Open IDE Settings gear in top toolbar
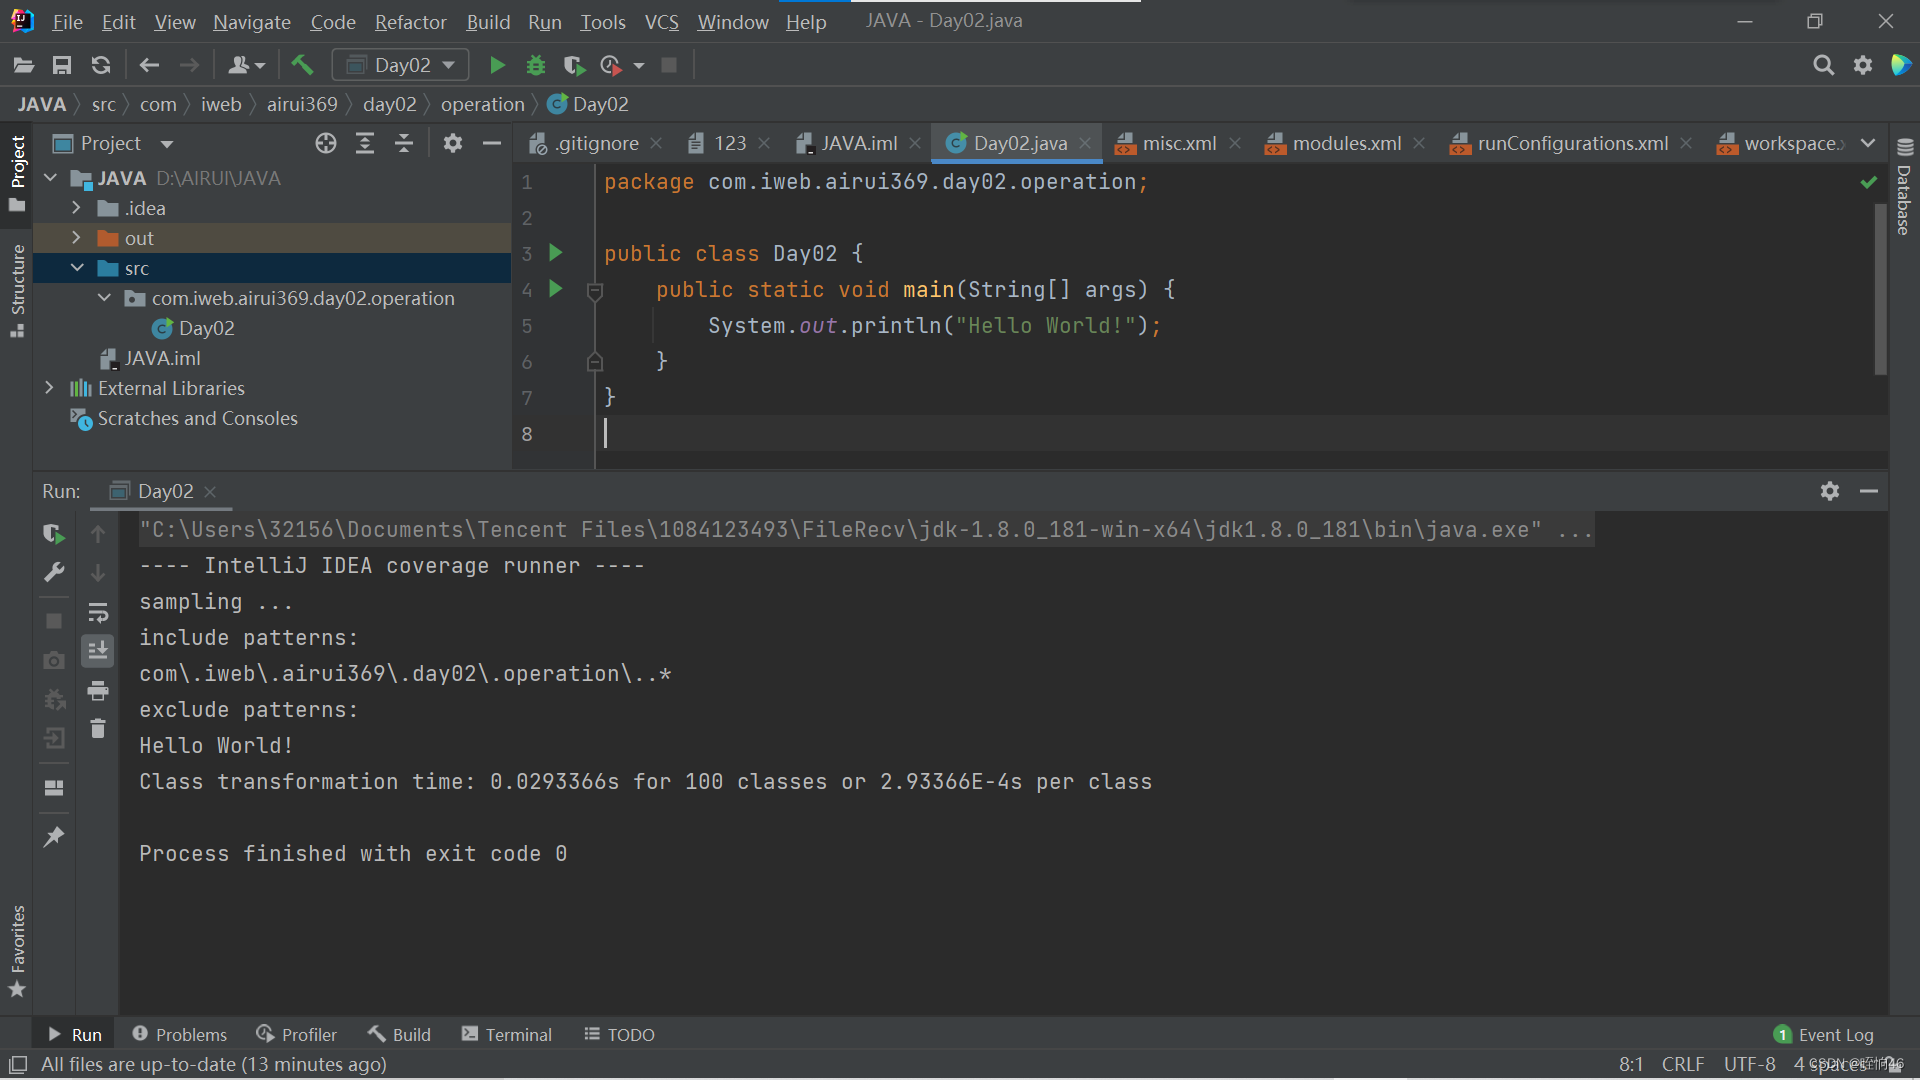The width and height of the screenshot is (1920, 1080). (1863, 64)
